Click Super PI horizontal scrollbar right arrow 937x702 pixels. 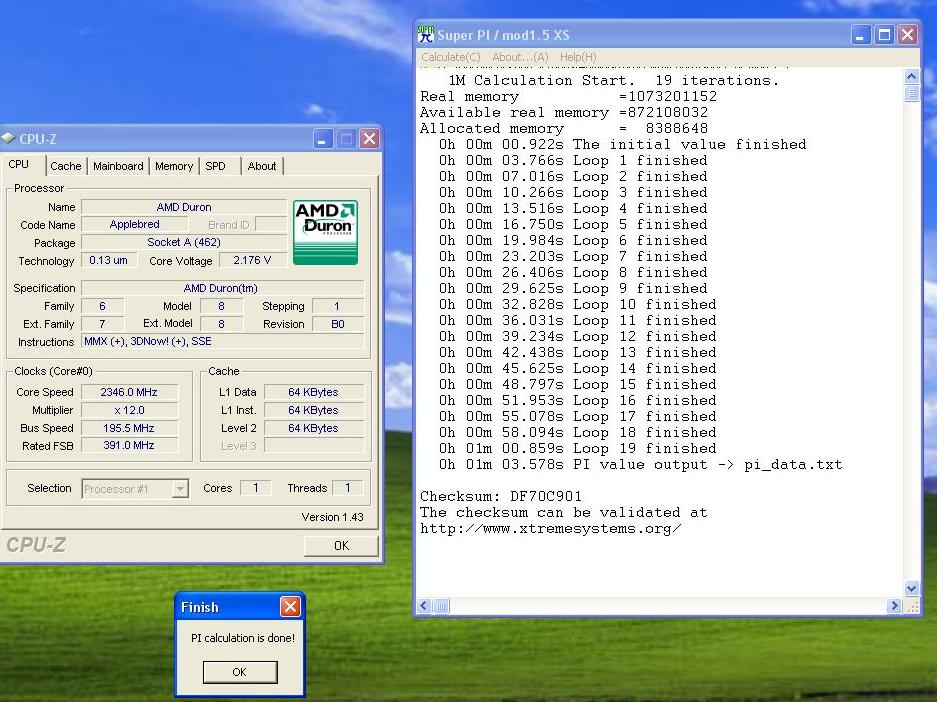[x=894, y=606]
